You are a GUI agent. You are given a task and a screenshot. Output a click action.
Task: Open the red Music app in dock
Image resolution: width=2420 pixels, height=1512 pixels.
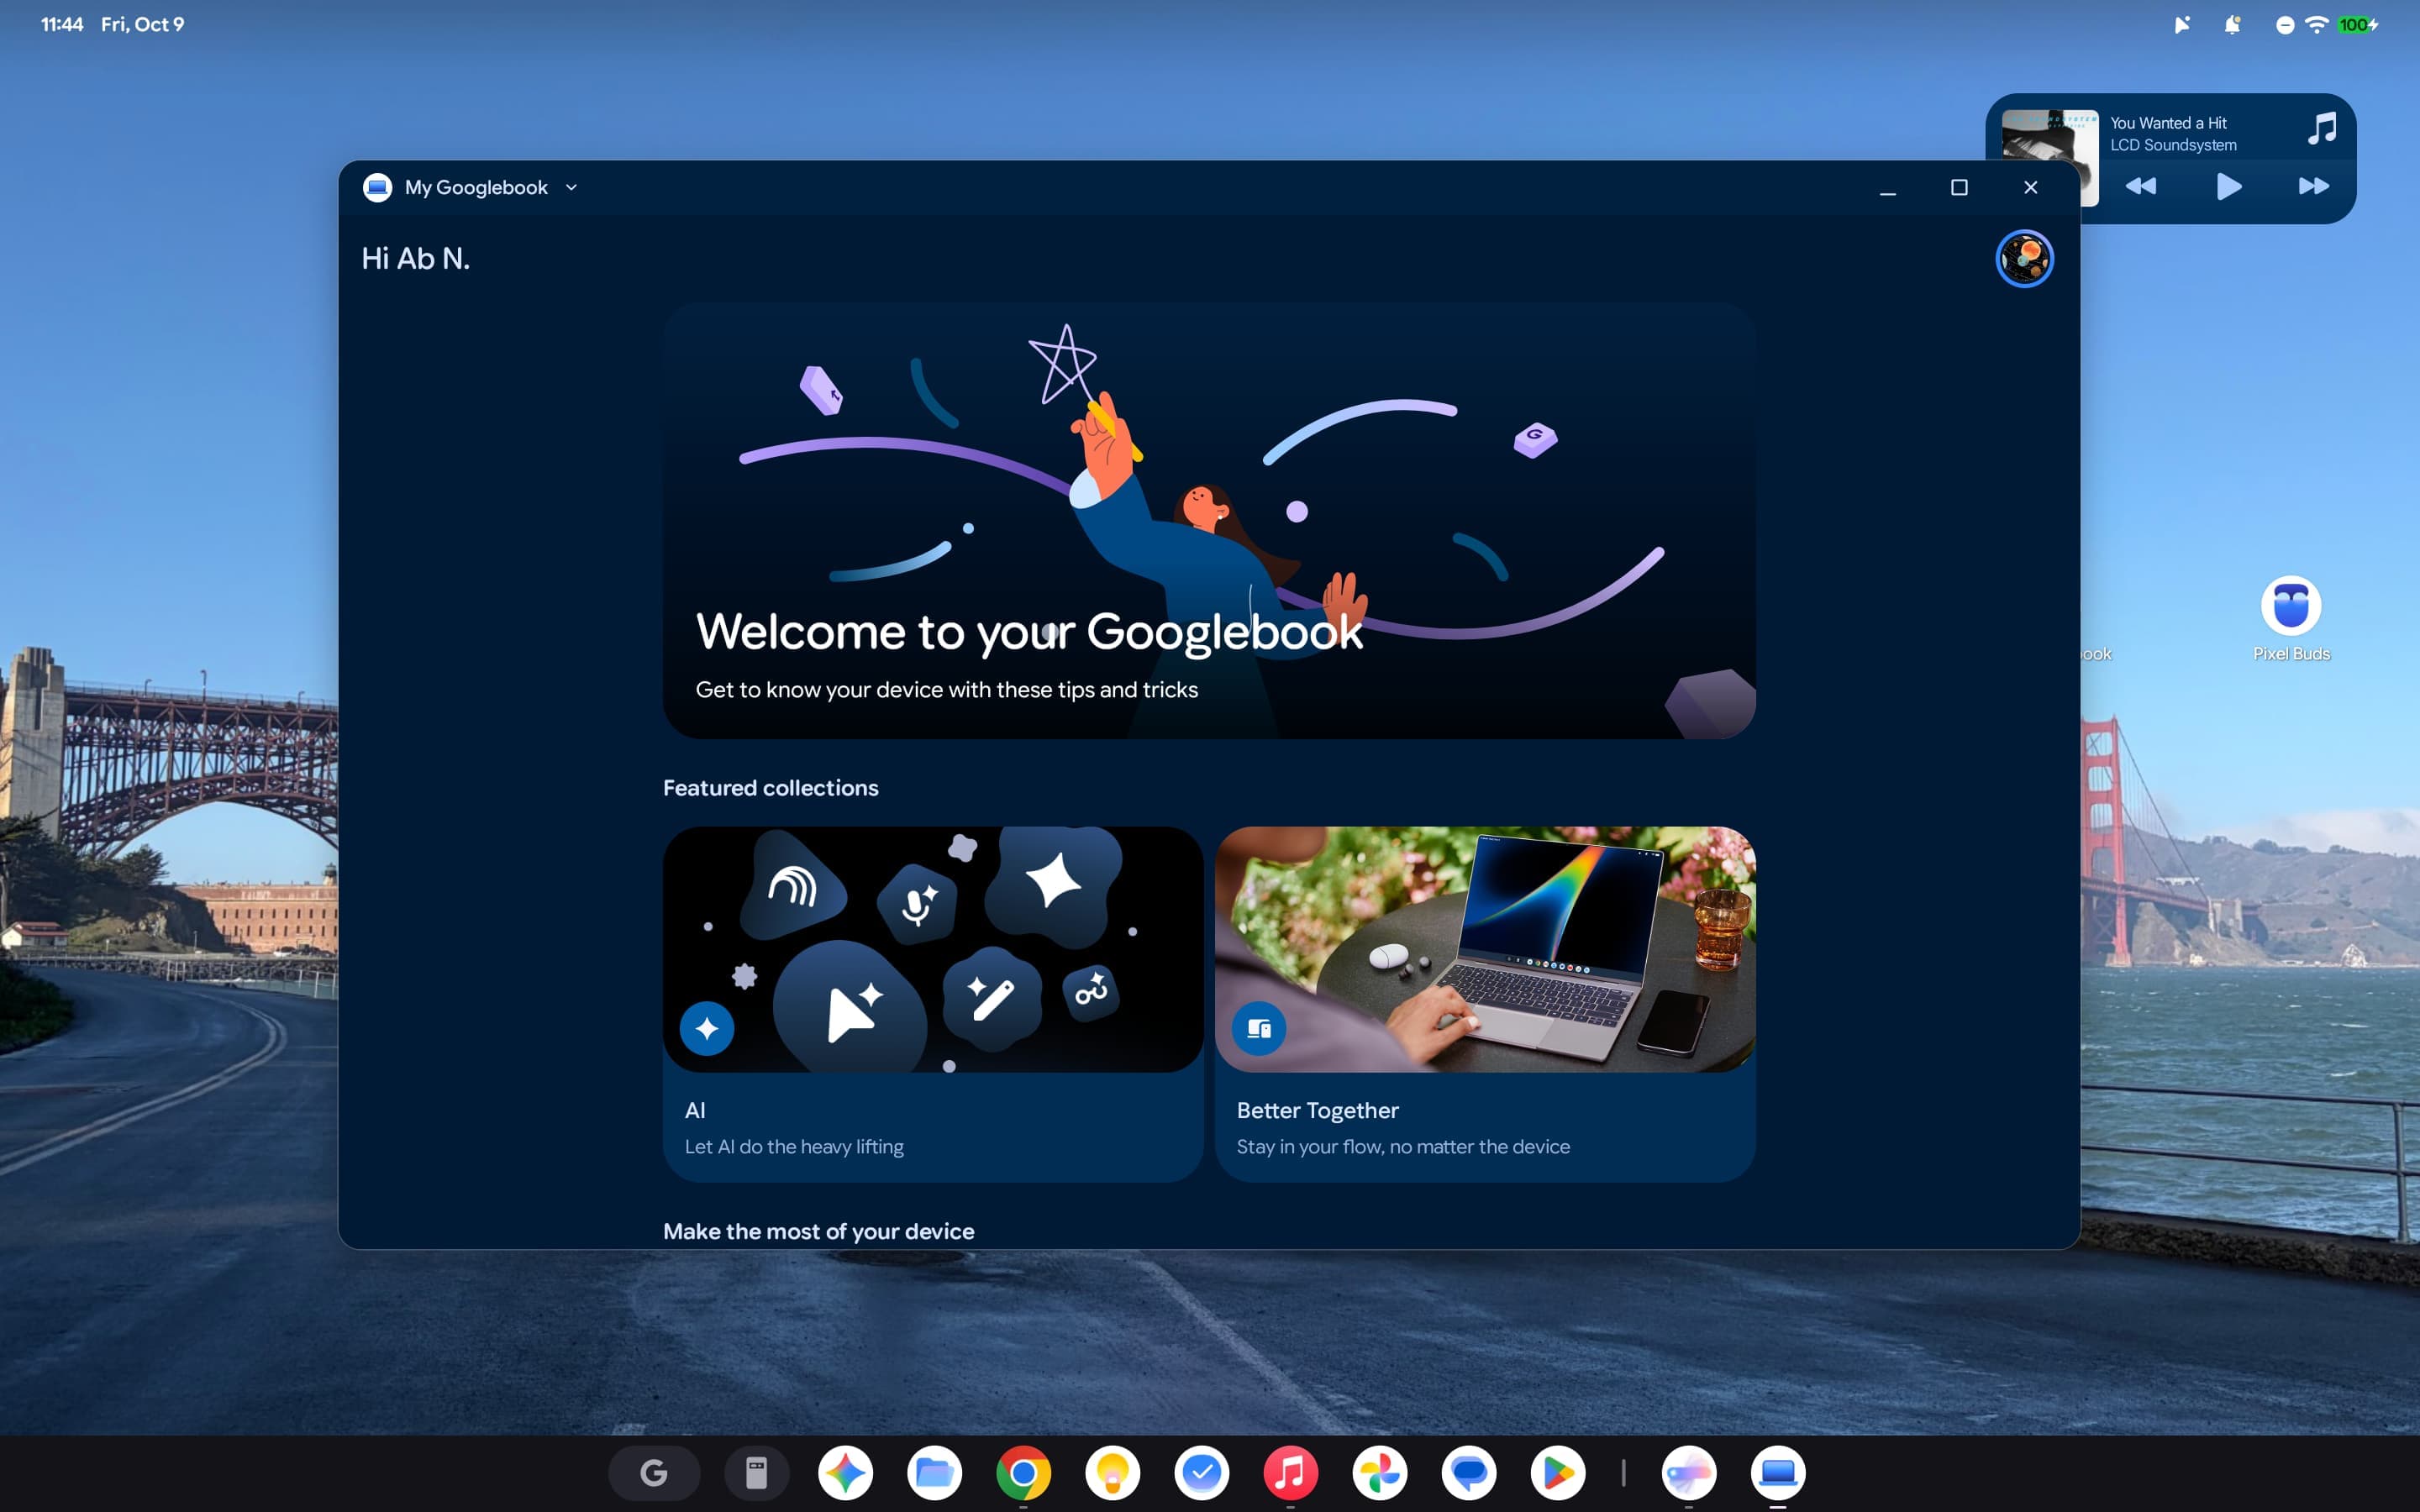tap(1290, 1472)
